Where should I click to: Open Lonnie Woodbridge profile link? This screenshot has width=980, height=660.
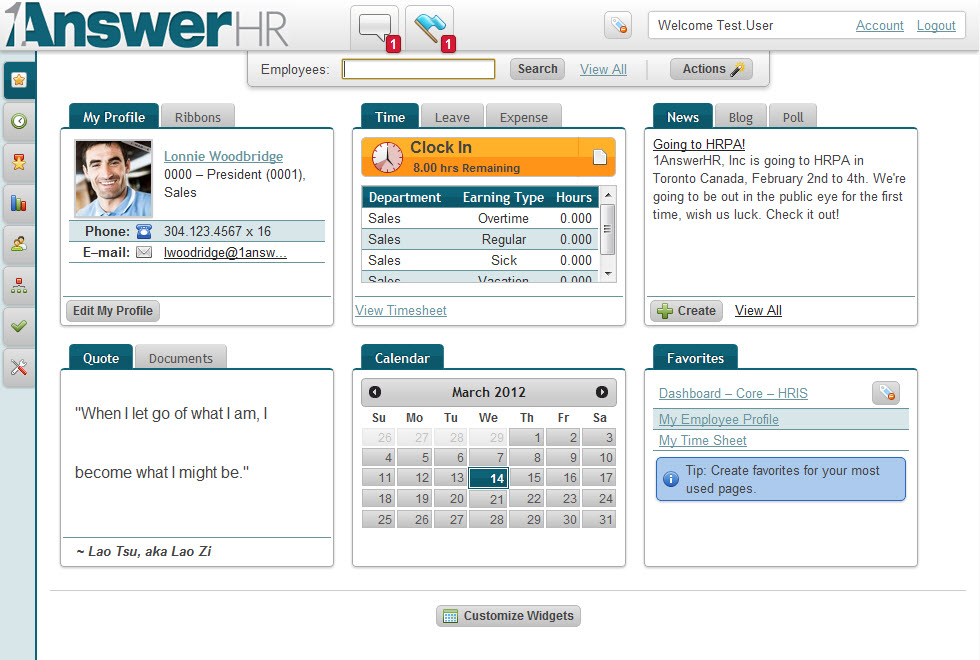(x=223, y=156)
